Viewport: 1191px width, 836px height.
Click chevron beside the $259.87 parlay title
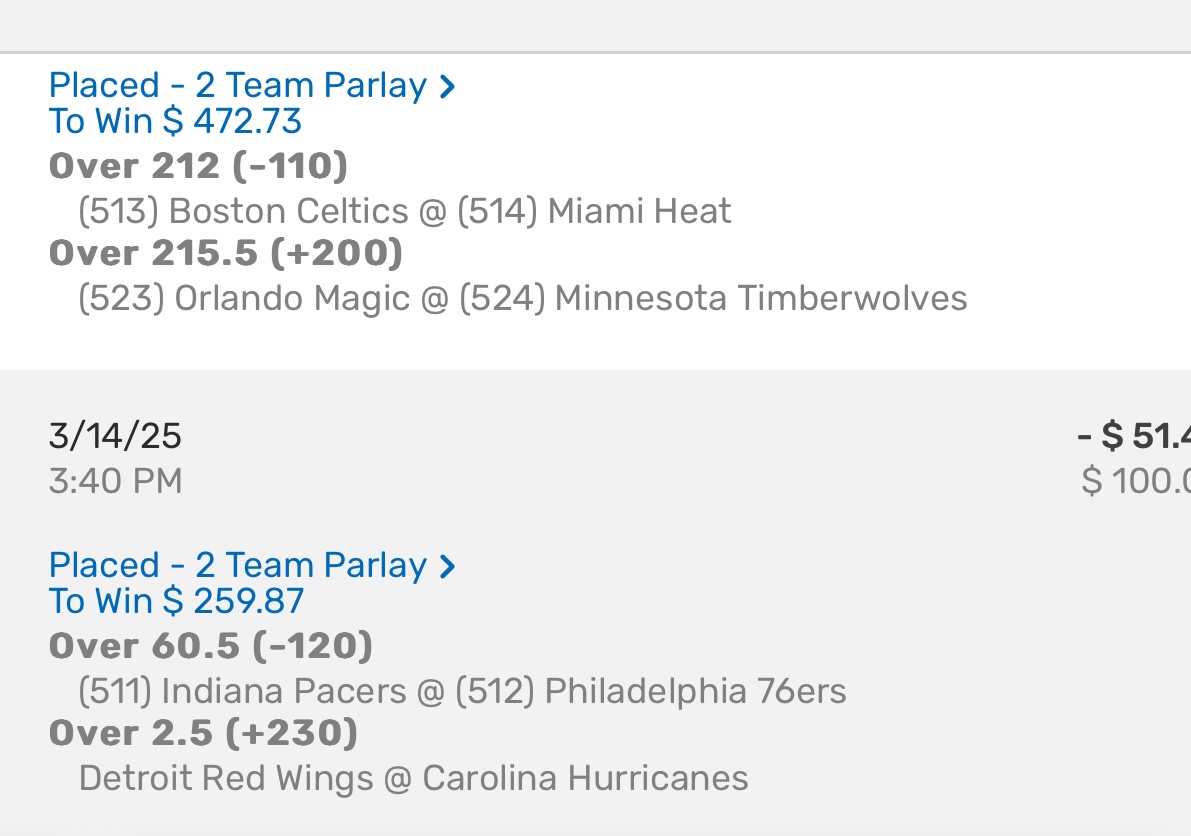448,566
